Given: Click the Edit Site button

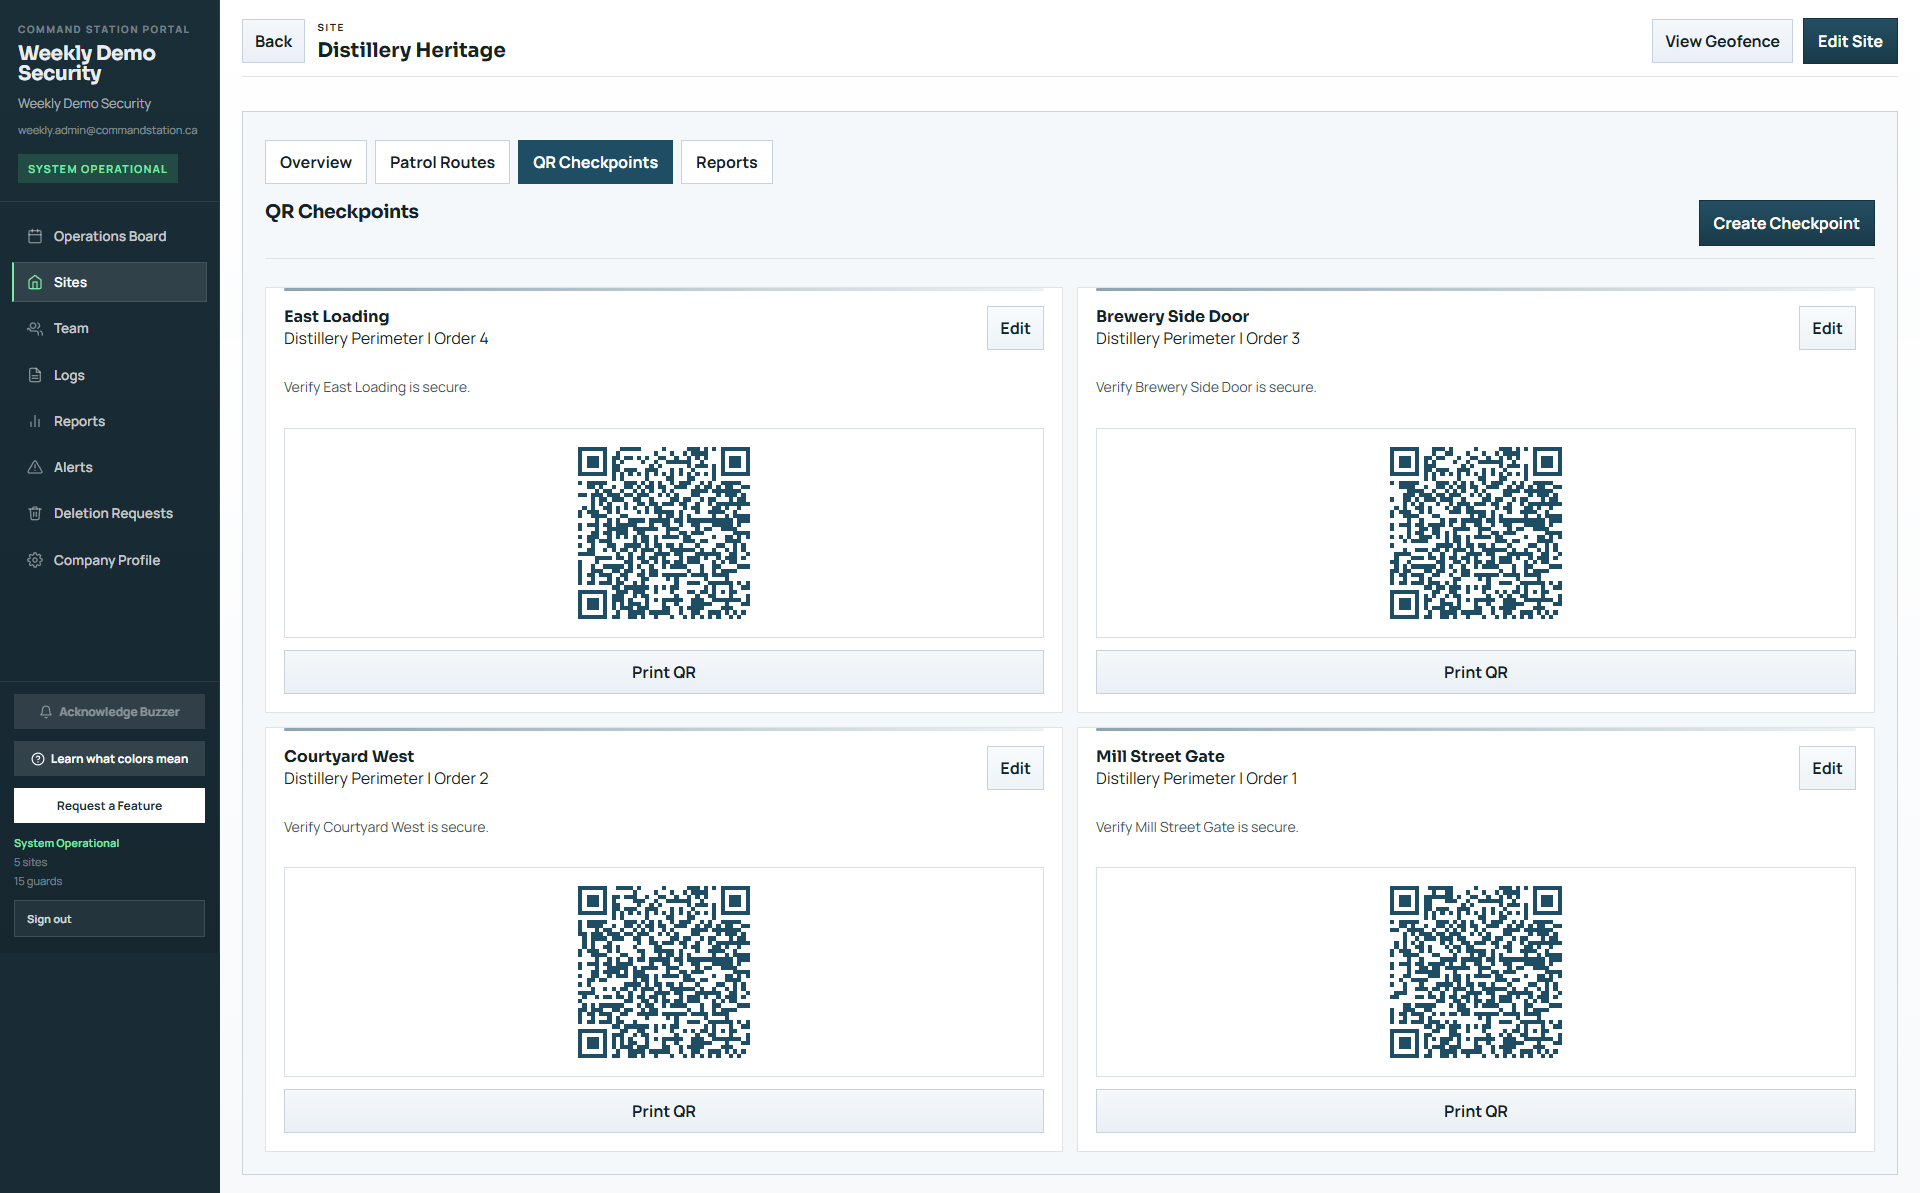Looking at the screenshot, I should coord(1850,41).
